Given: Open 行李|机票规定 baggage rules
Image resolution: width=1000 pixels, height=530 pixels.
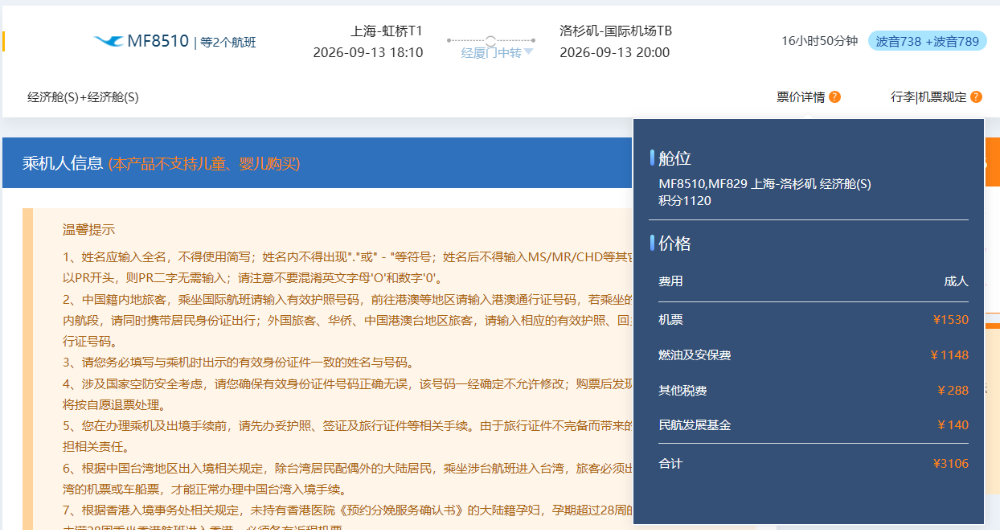Looking at the screenshot, I should [928, 97].
